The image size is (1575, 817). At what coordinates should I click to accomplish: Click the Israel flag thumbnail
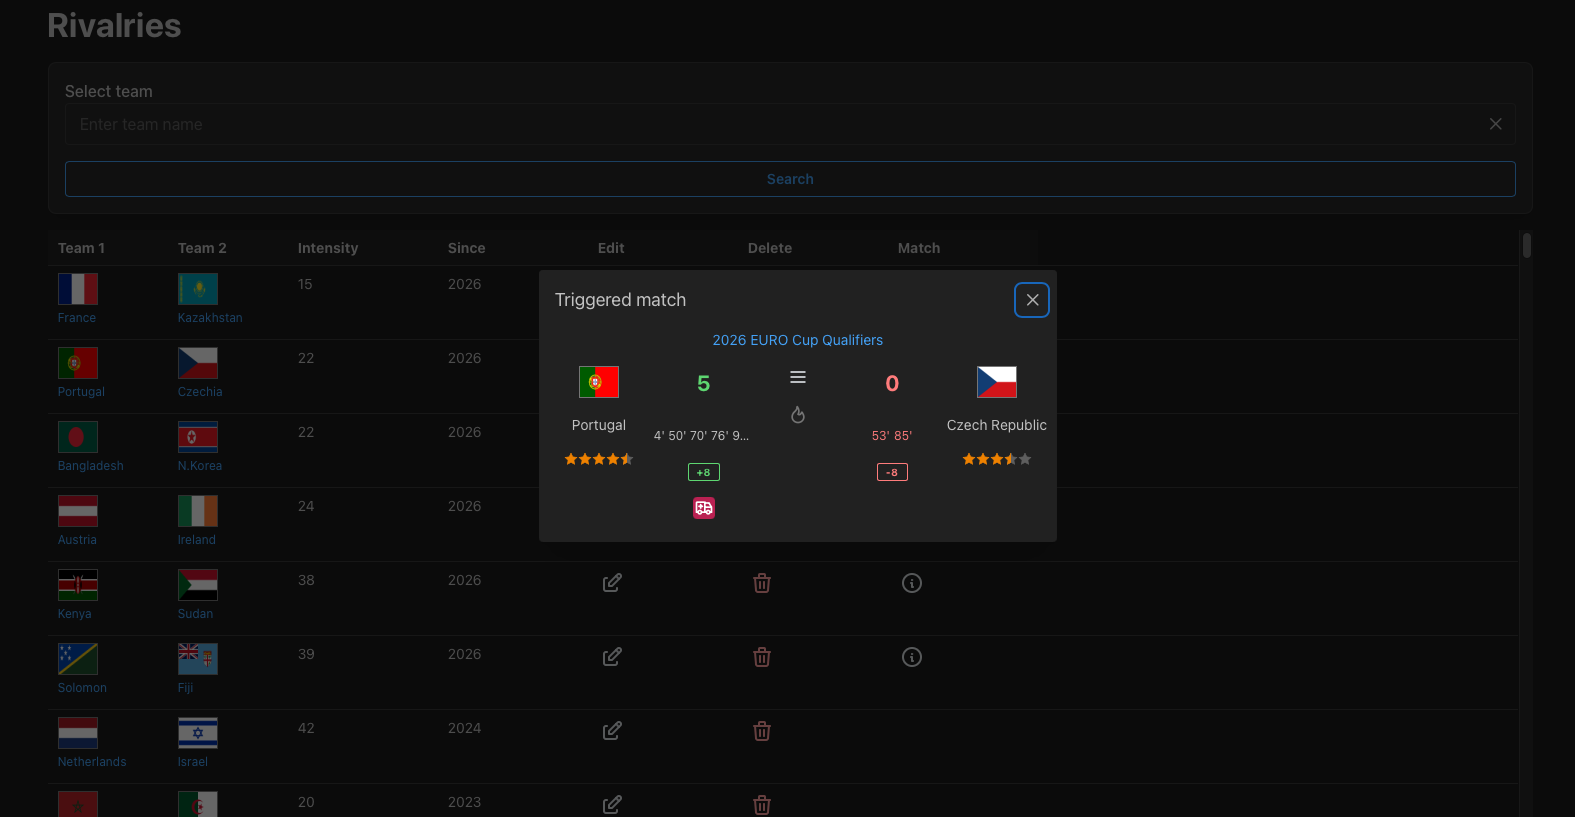(x=198, y=733)
